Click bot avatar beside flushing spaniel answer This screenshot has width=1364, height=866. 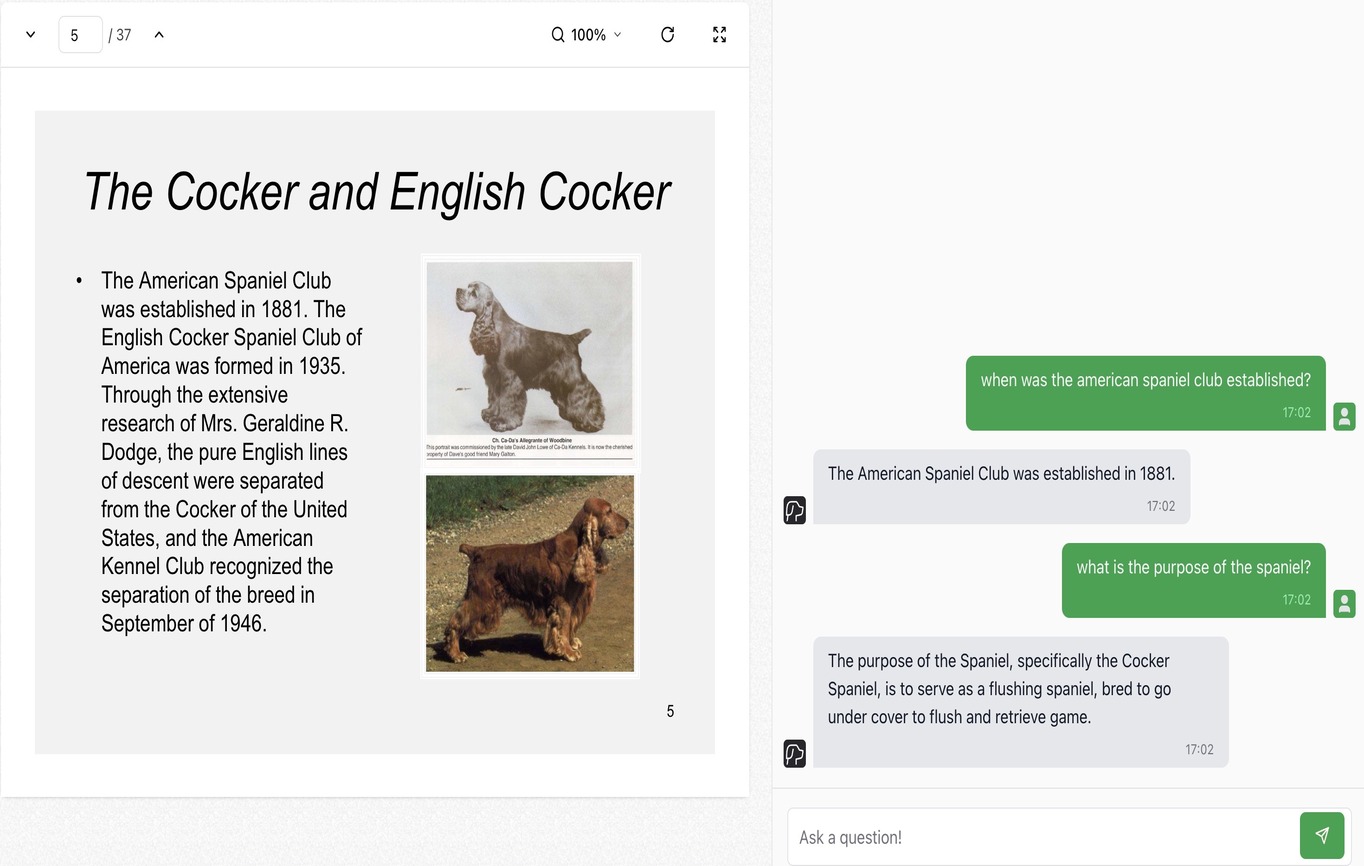tap(795, 754)
